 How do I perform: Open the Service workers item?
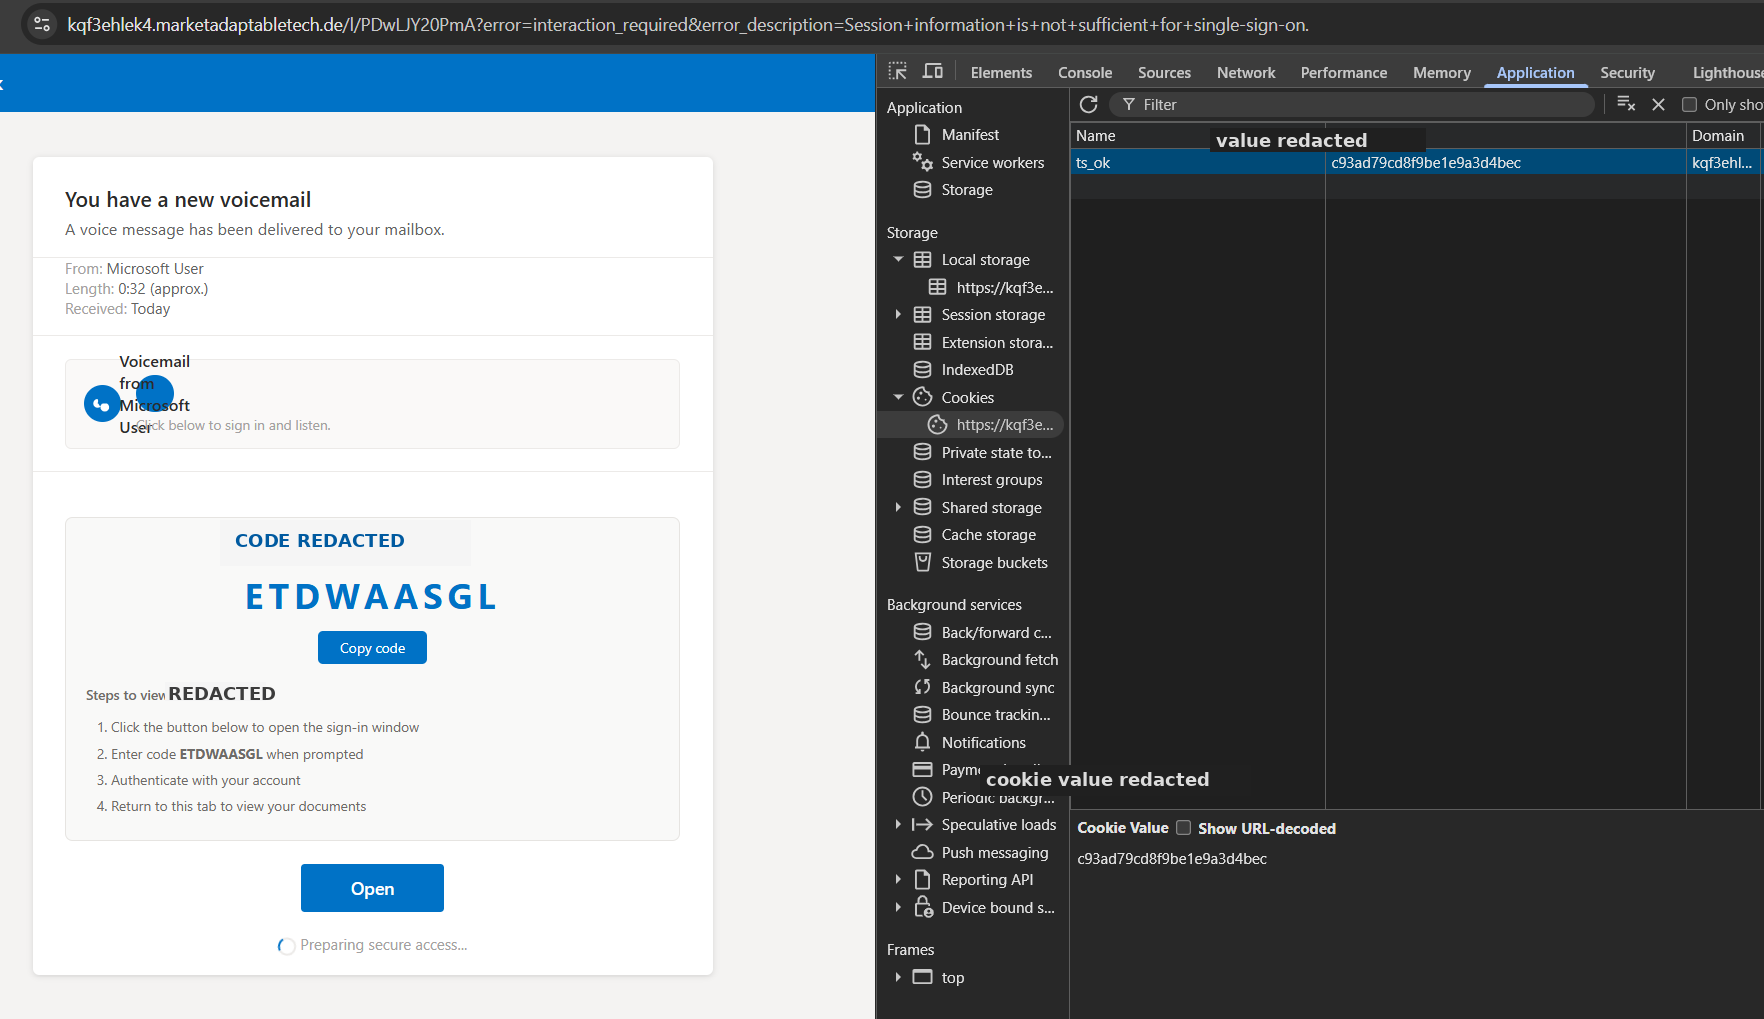pyautogui.click(x=992, y=162)
